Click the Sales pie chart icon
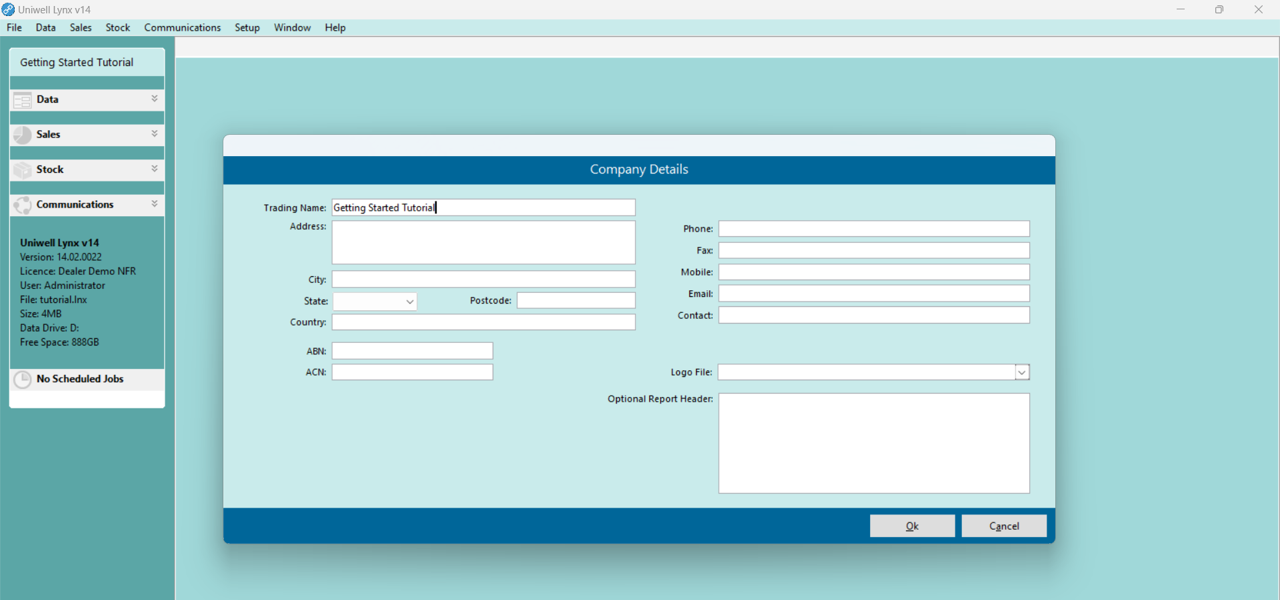Viewport: 1280px width, 600px height. click(22, 135)
